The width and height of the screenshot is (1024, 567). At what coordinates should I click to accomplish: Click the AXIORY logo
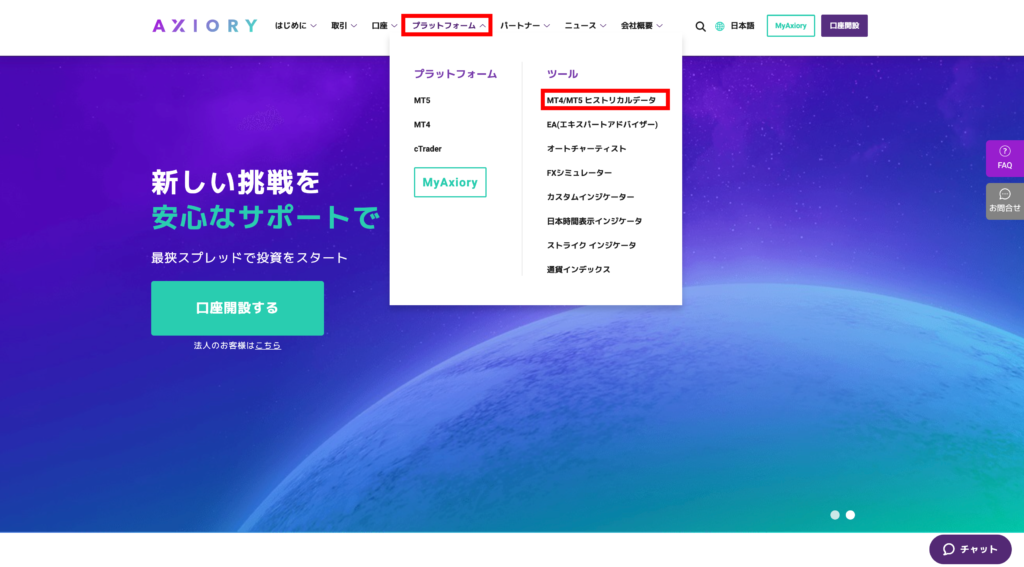(204, 25)
